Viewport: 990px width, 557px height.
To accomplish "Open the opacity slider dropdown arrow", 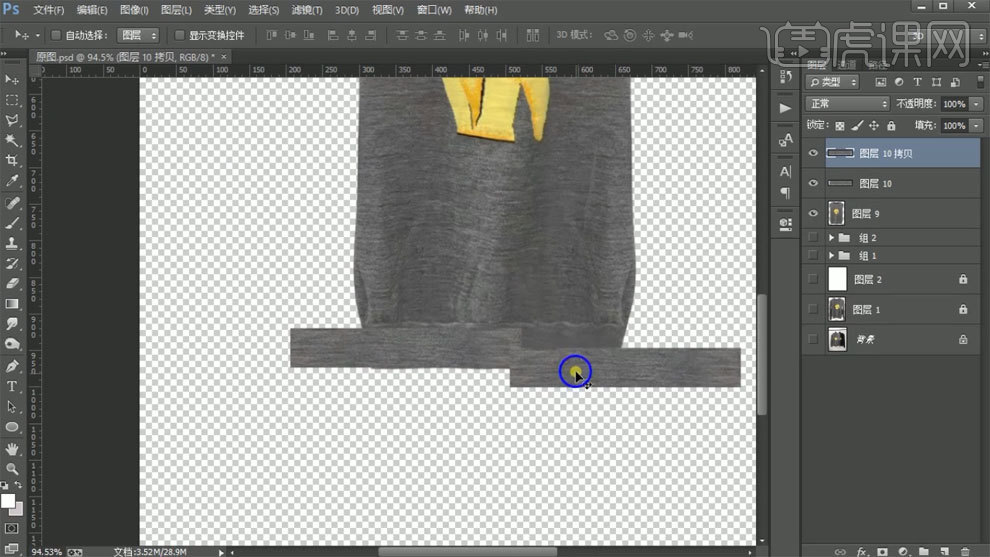I will (976, 104).
